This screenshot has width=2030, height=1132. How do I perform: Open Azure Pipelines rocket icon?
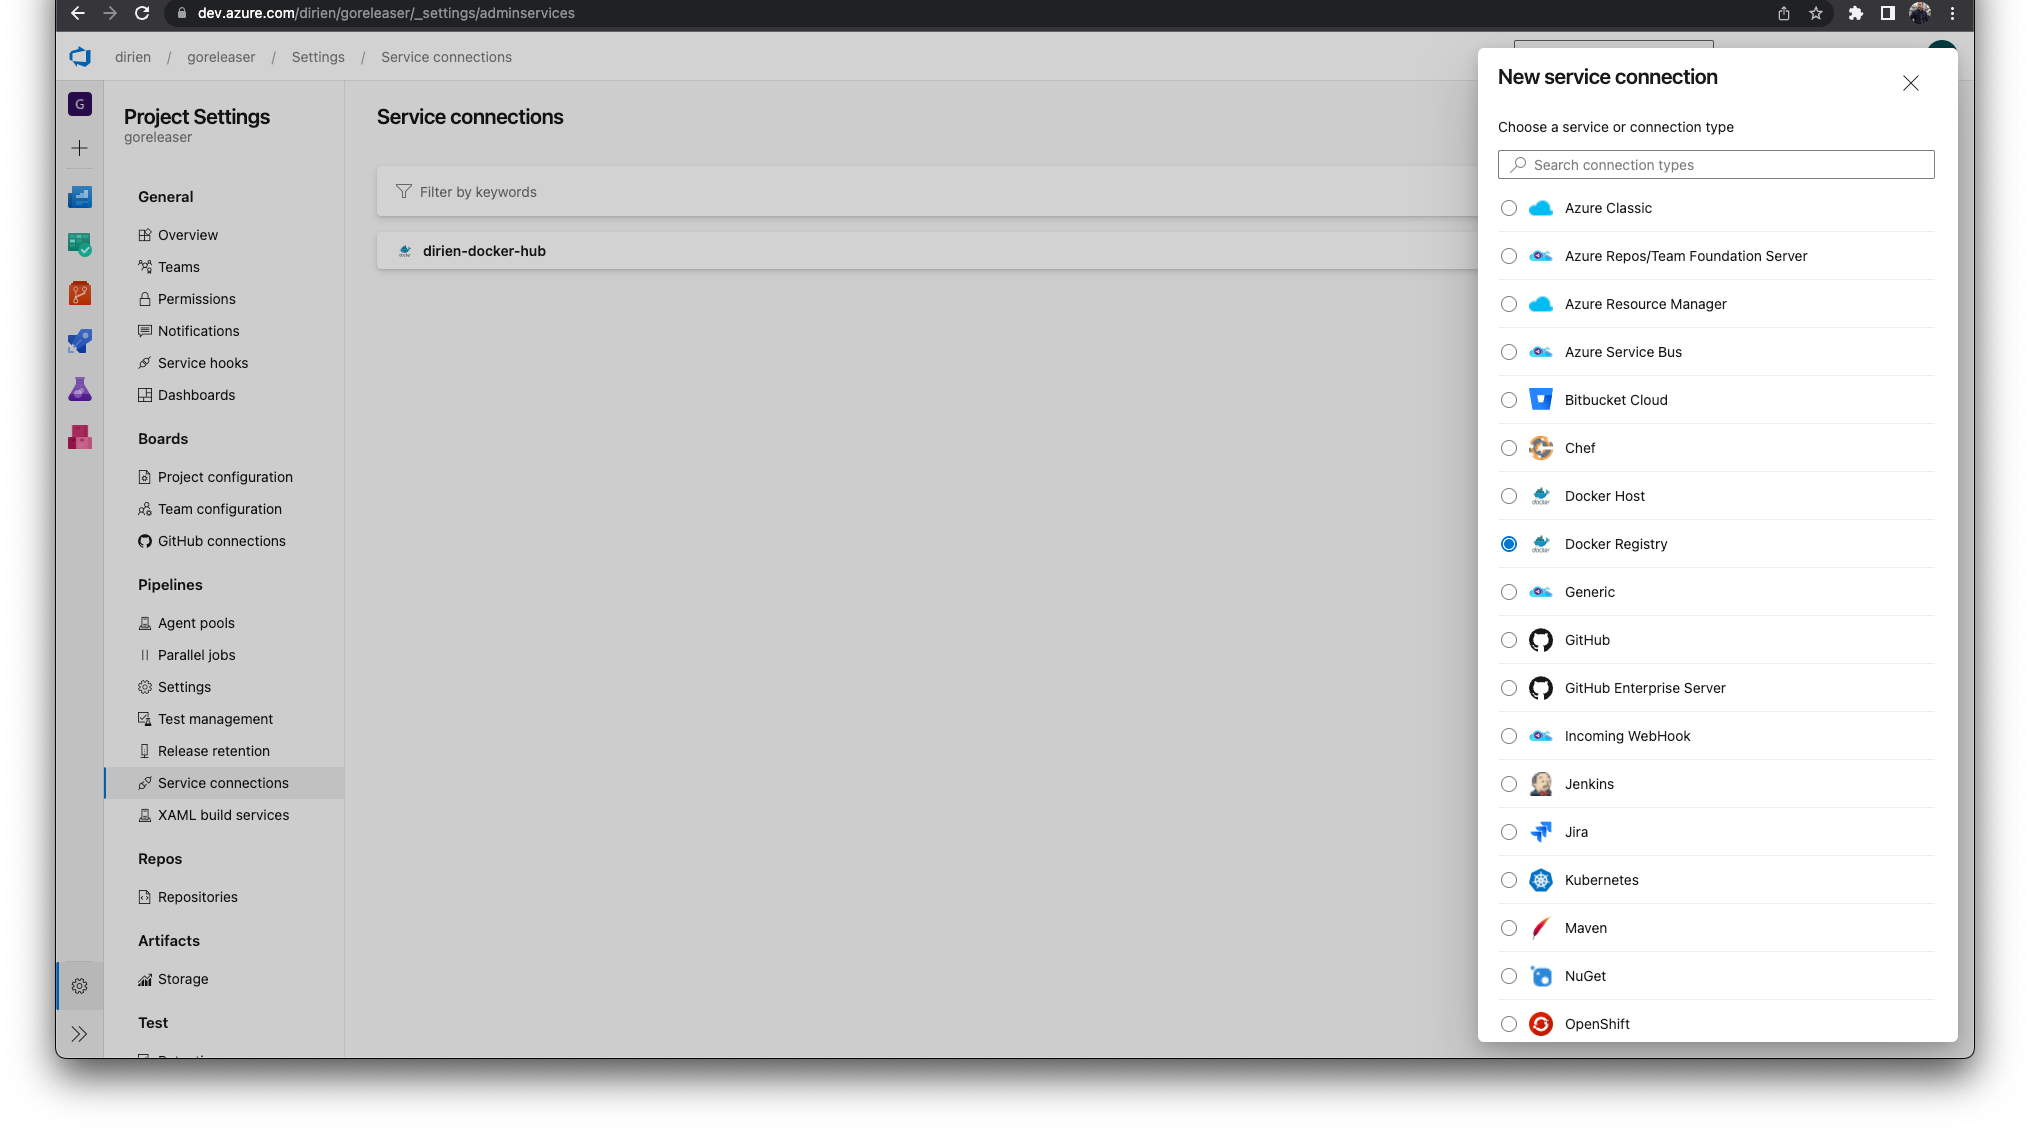pos(80,341)
